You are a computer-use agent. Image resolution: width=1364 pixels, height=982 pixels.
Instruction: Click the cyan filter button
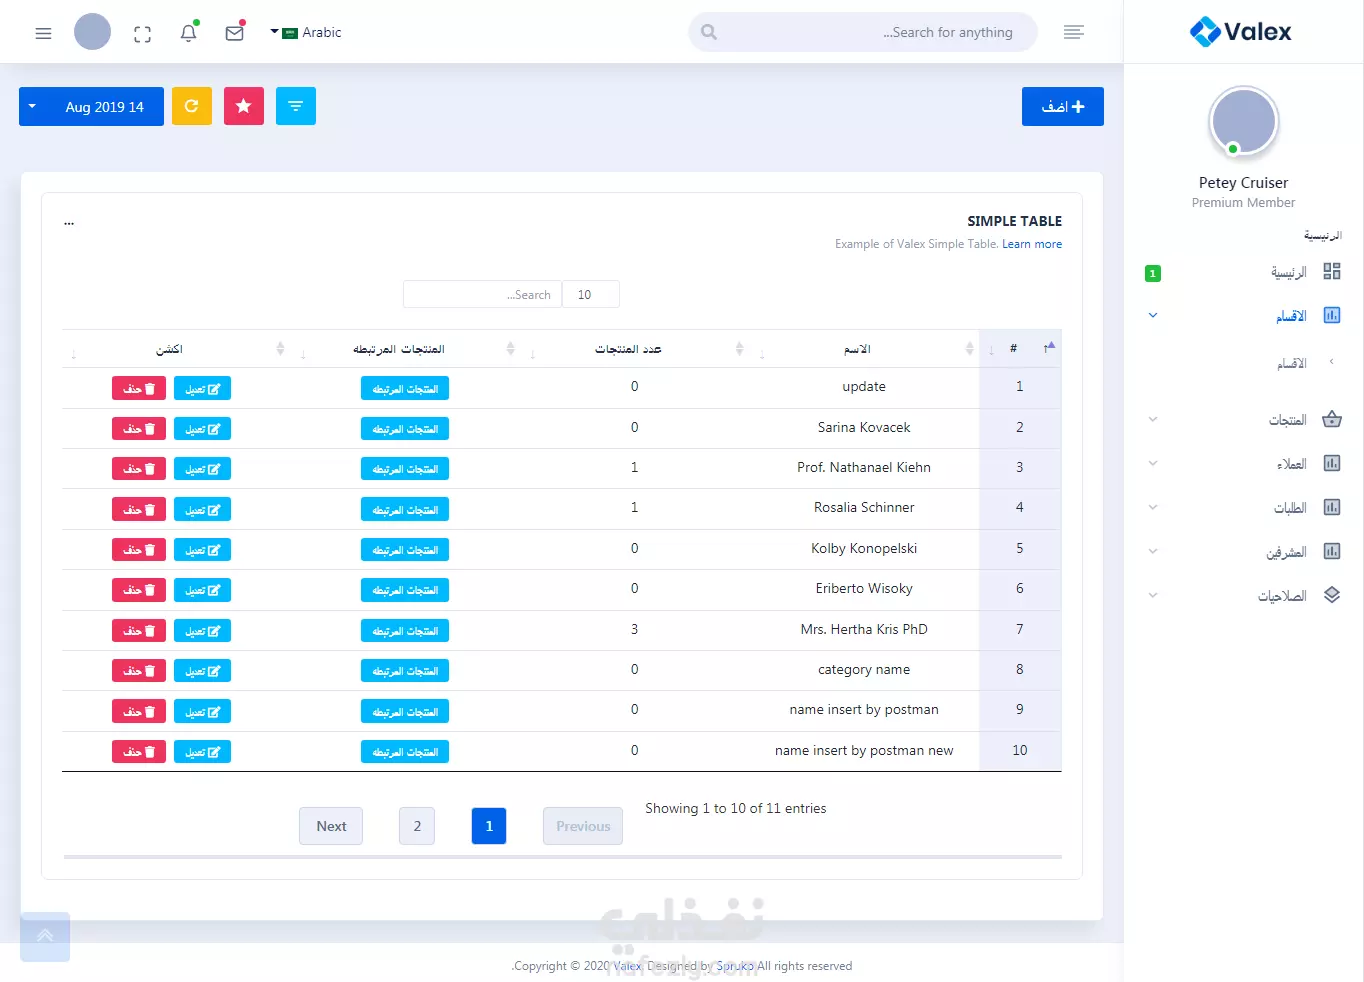[296, 106]
